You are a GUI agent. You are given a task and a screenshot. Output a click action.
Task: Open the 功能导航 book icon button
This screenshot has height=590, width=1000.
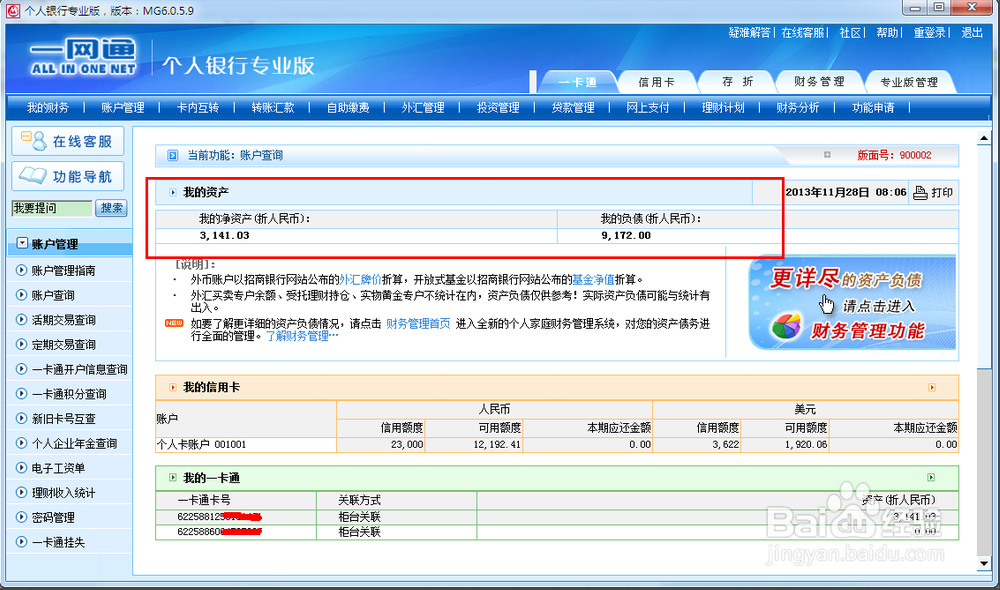68,176
